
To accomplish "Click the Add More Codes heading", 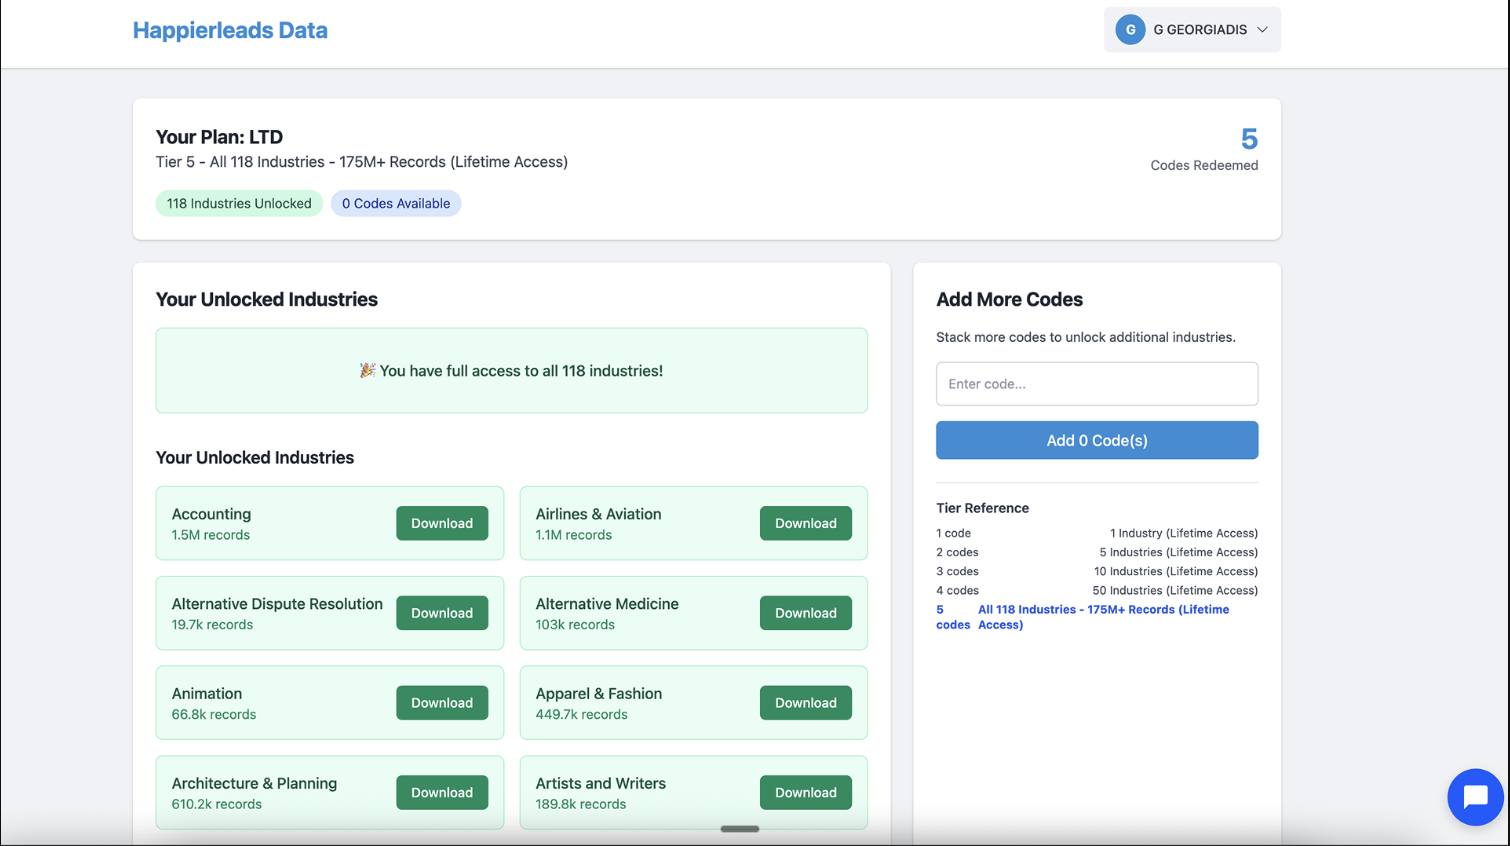I will tap(1009, 299).
